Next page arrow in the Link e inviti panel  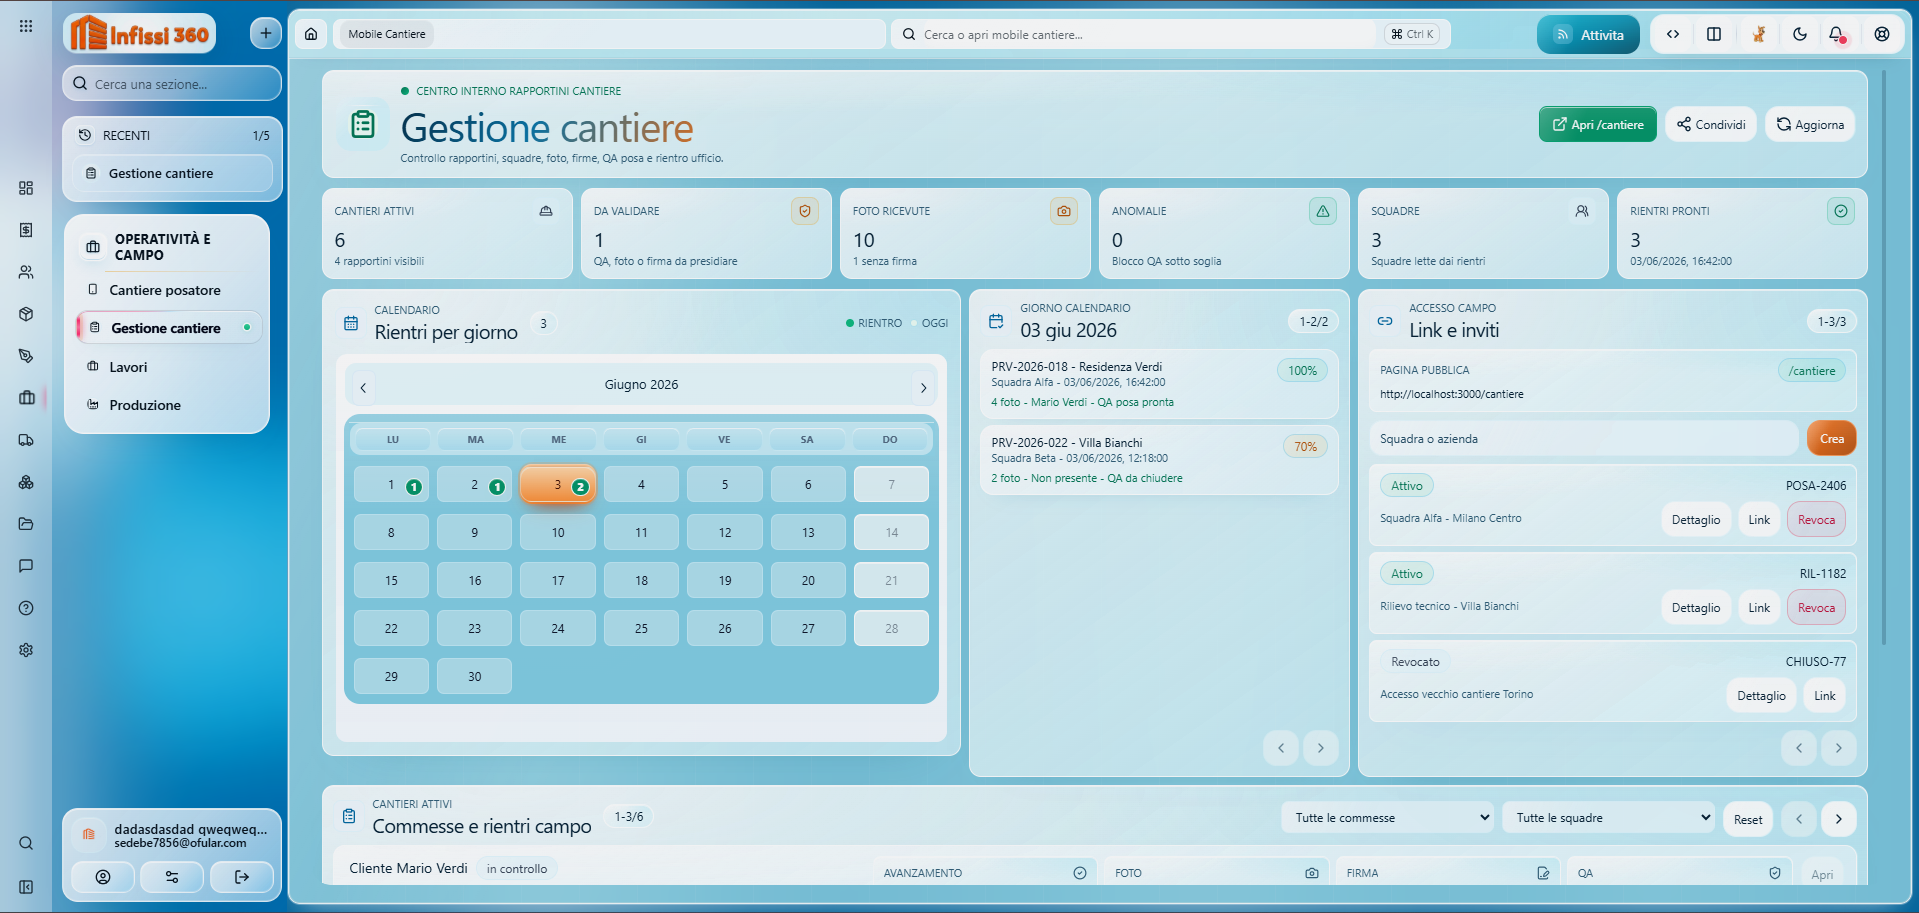pos(1838,748)
